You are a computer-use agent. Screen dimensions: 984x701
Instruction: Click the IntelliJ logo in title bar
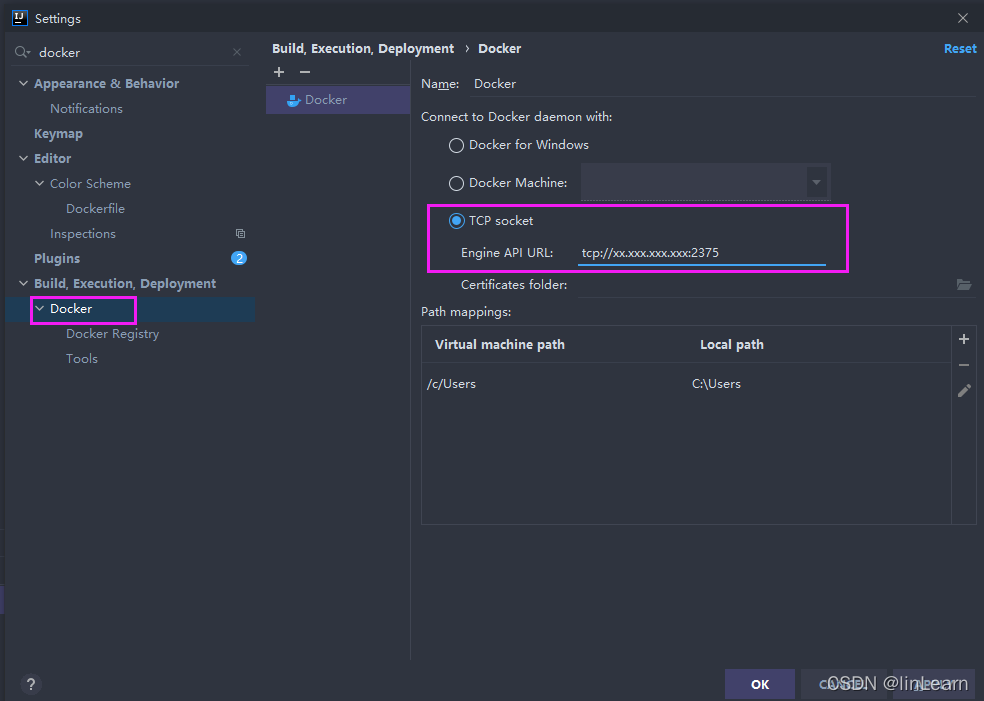point(19,18)
